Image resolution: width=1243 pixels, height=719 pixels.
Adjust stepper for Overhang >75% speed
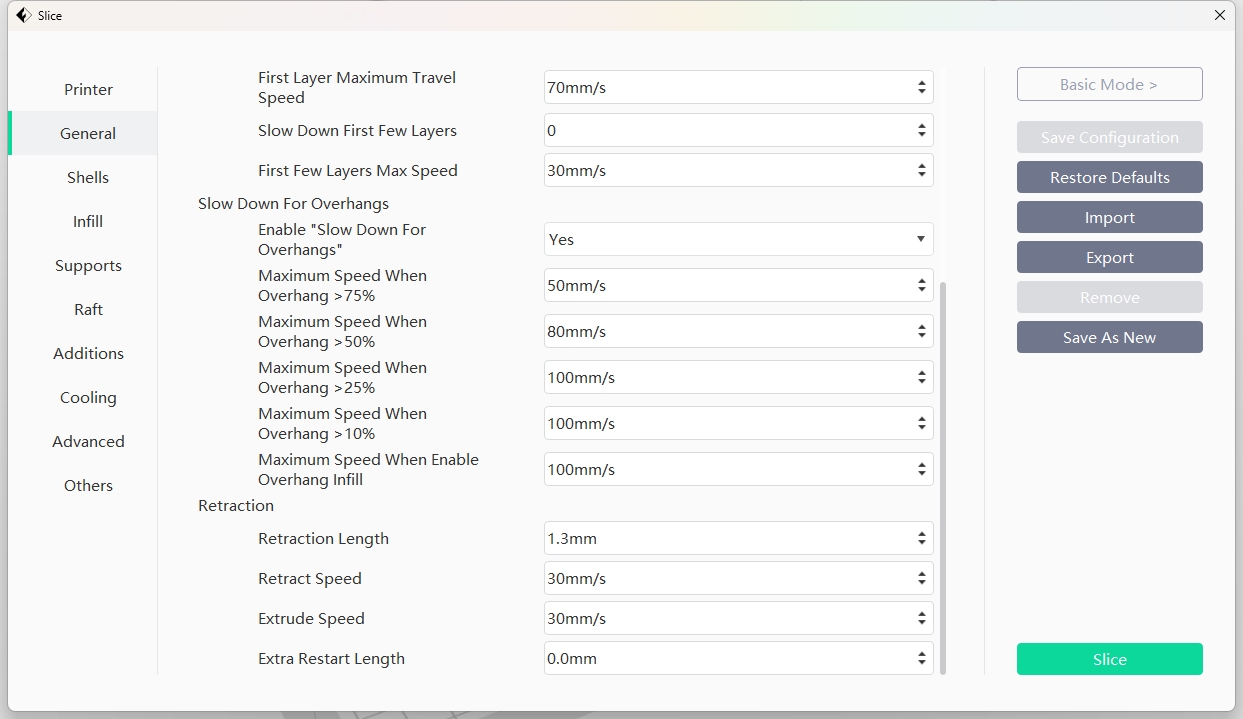(921, 286)
